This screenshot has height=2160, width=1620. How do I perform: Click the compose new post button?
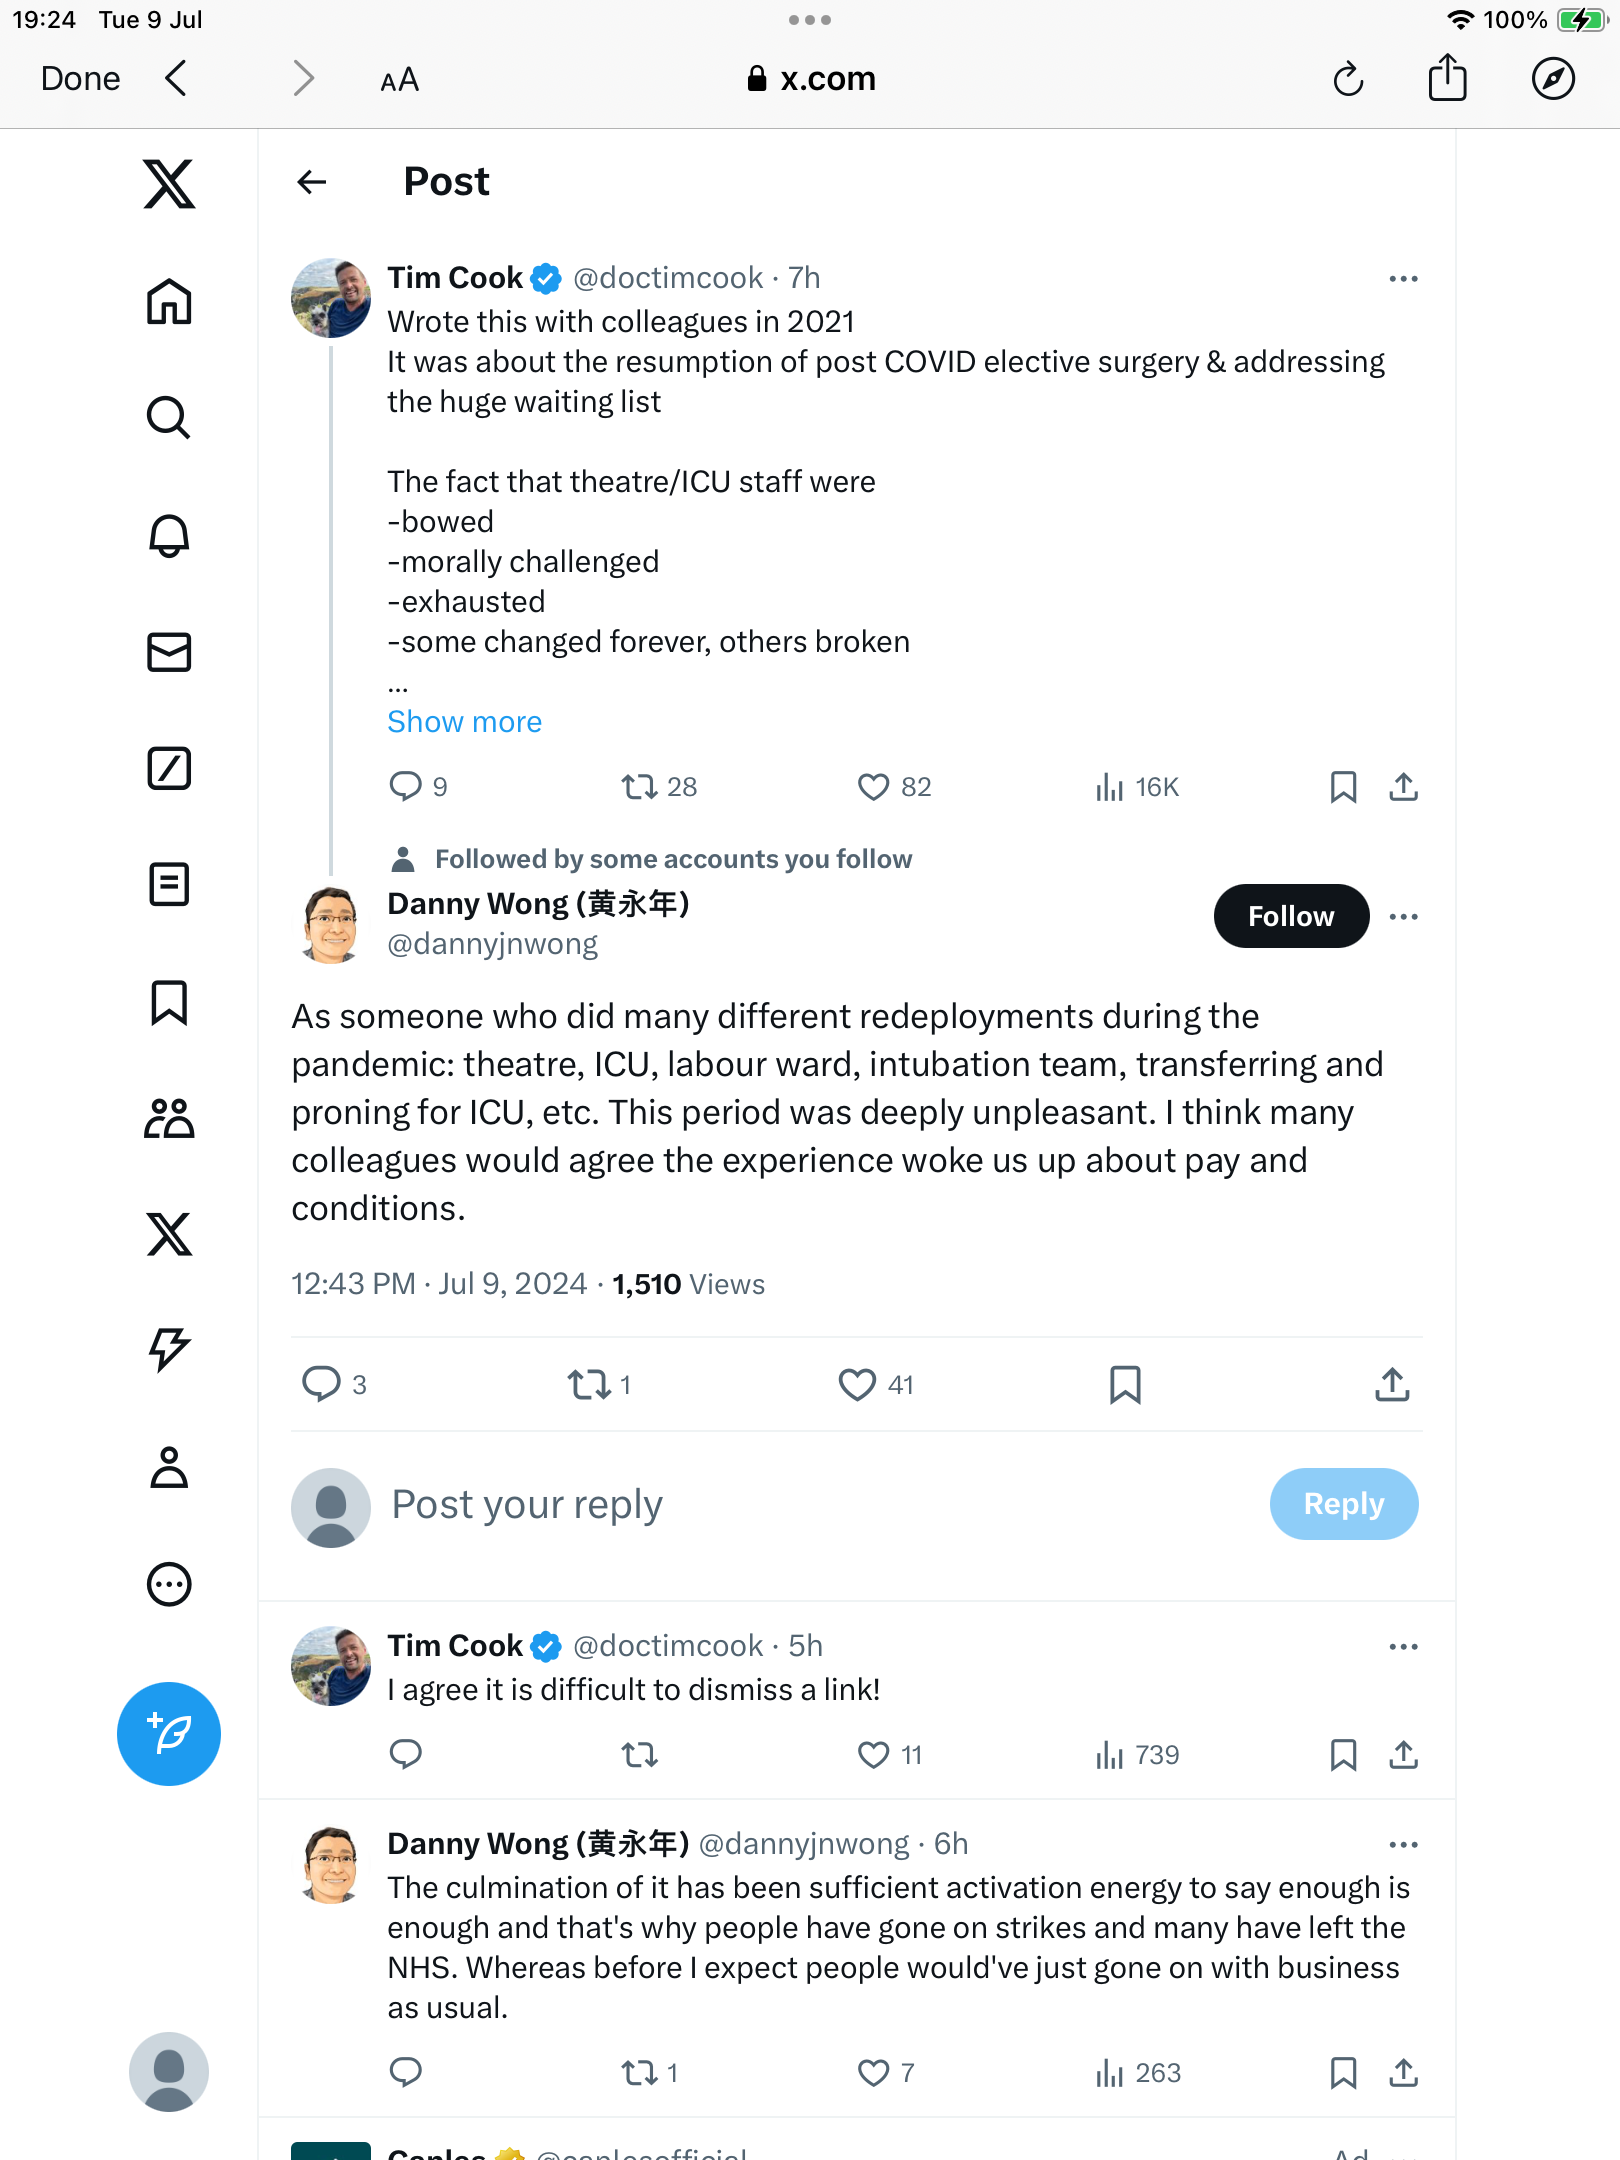[x=169, y=1733]
